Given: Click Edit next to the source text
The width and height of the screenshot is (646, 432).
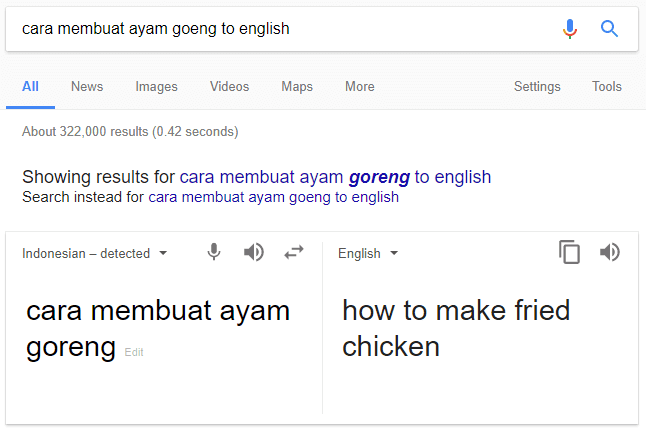Looking at the screenshot, I should click(134, 352).
